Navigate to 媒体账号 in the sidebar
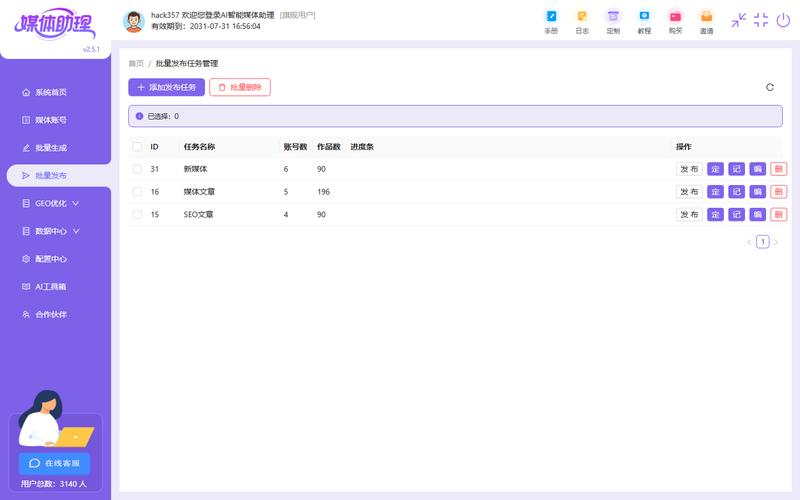This screenshot has width=800, height=500. tap(50, 120)
